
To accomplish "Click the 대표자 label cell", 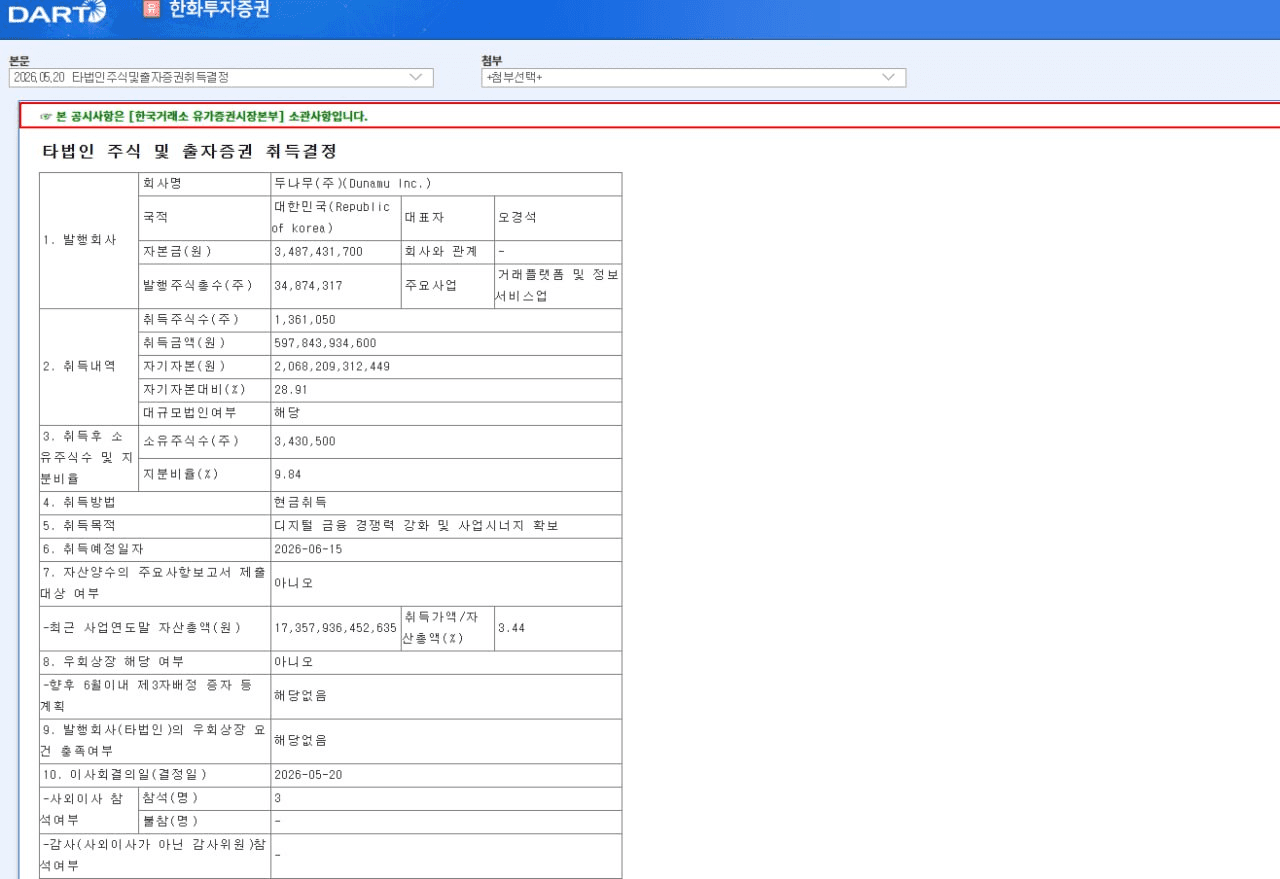I will click(x=447, y=218).
